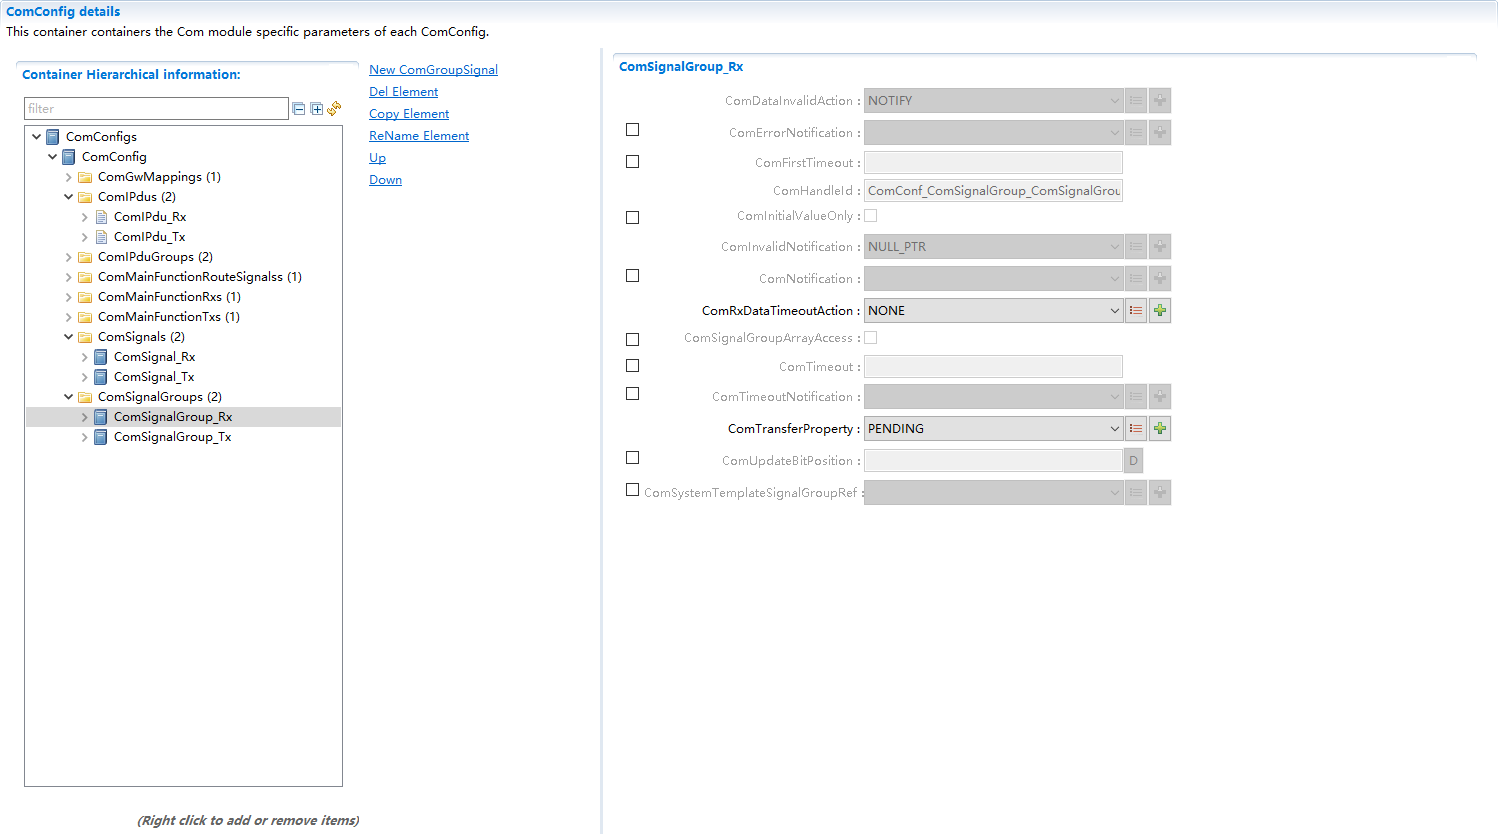Click the green plus beside ComRxDataTimeoutAction
The image size is (1498, 839).
(x=1160, y=311)
